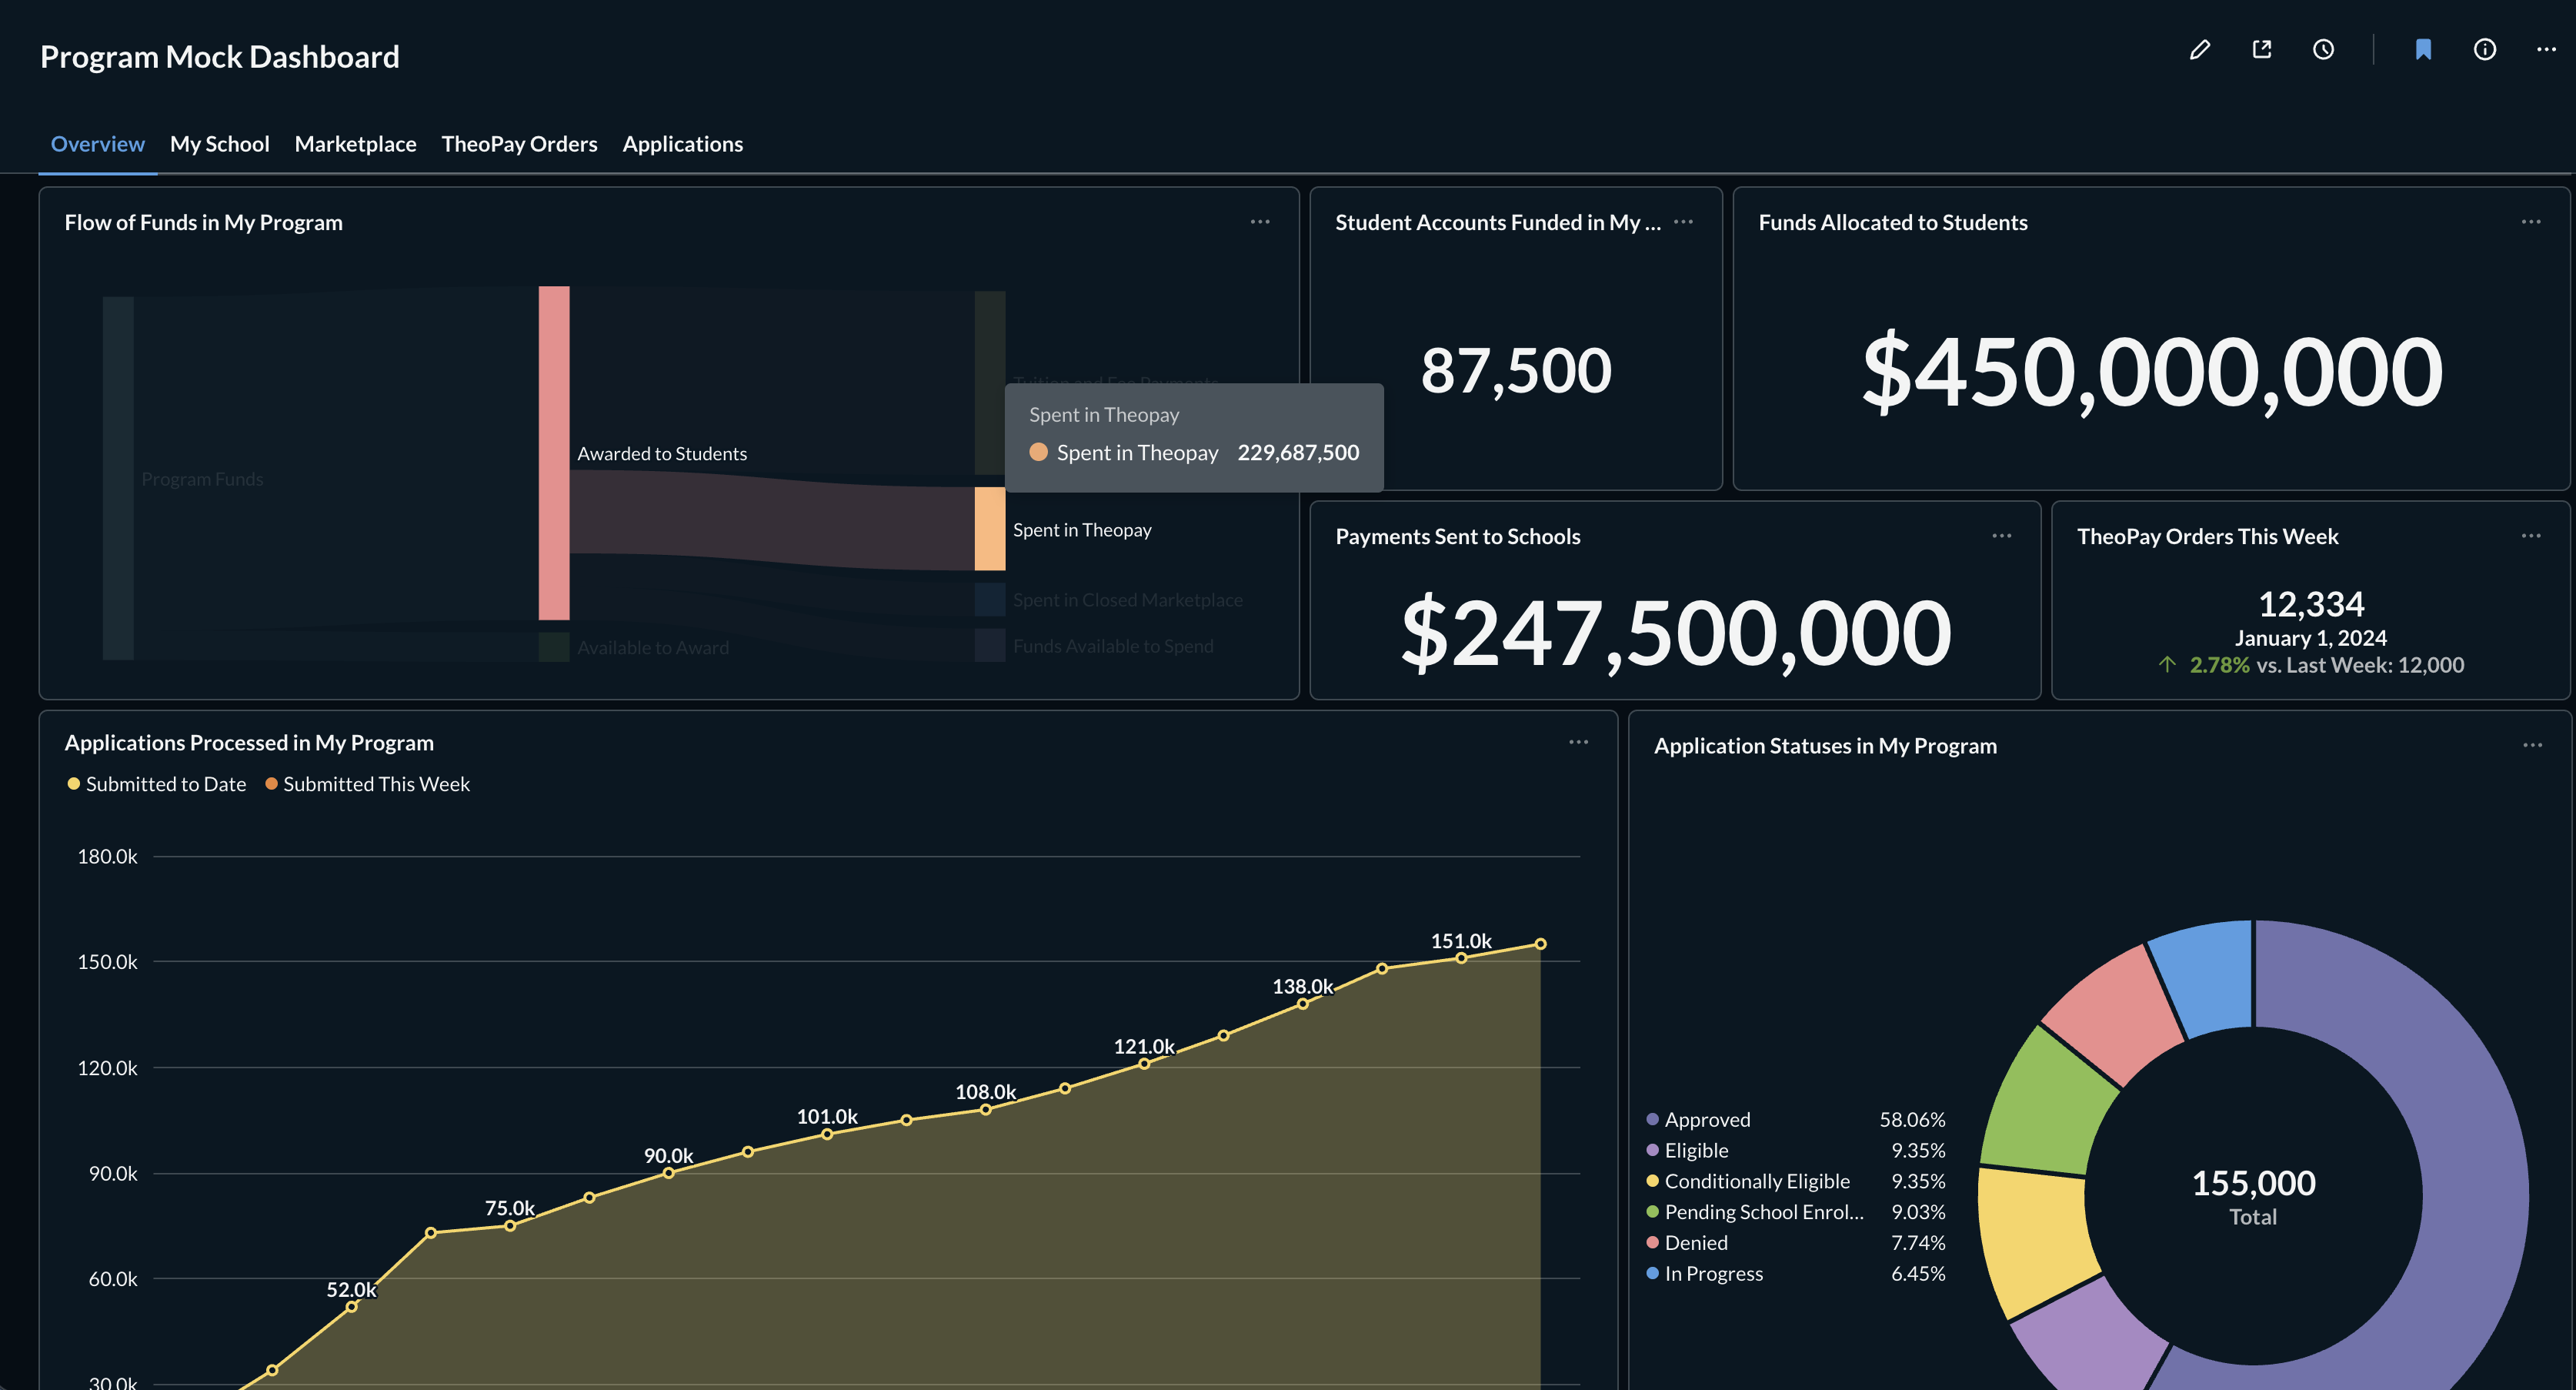Open TheoPay Orders This Week card menu
This screenshot has width=2576, height=1390.
pos(2531,536)
